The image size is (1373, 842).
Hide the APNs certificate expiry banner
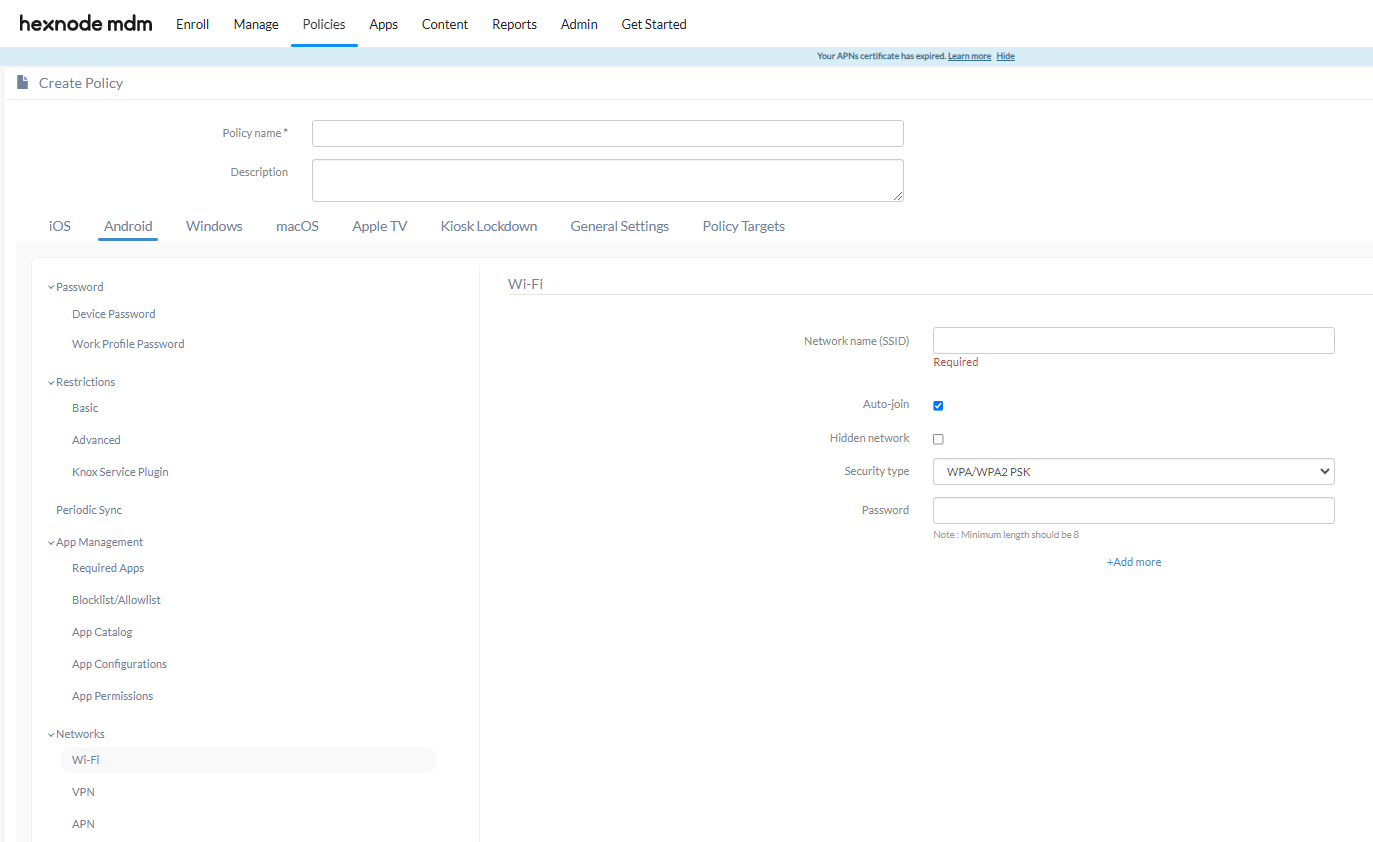[1005, 56]
